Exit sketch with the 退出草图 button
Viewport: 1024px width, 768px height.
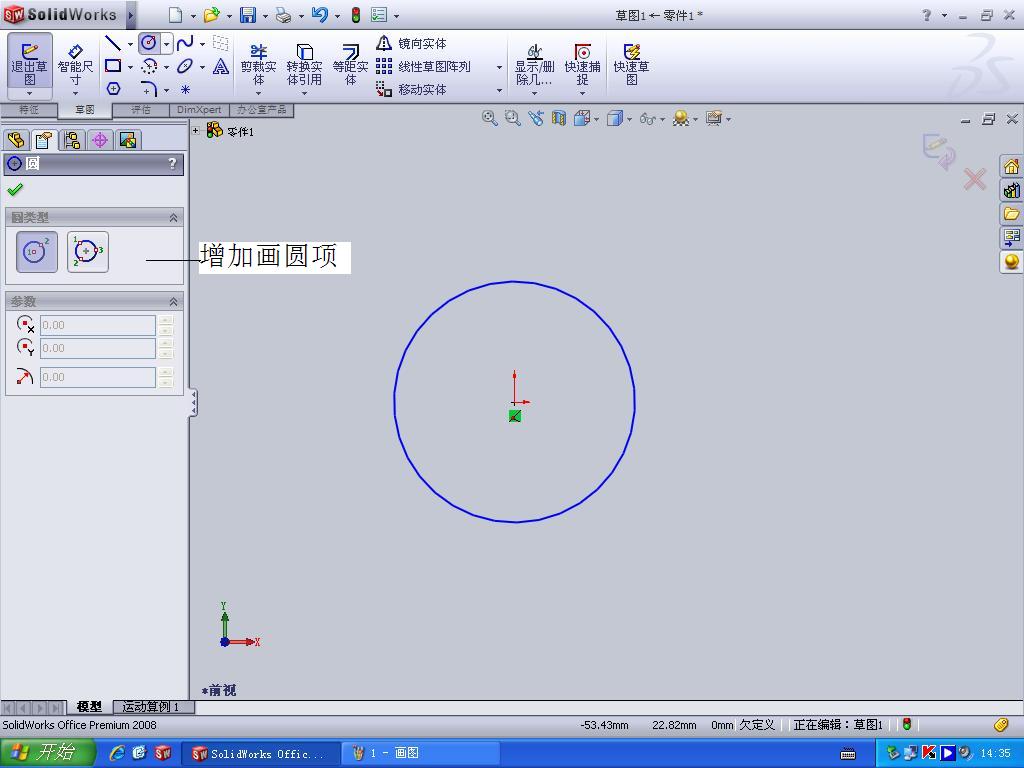coord(29,63)
